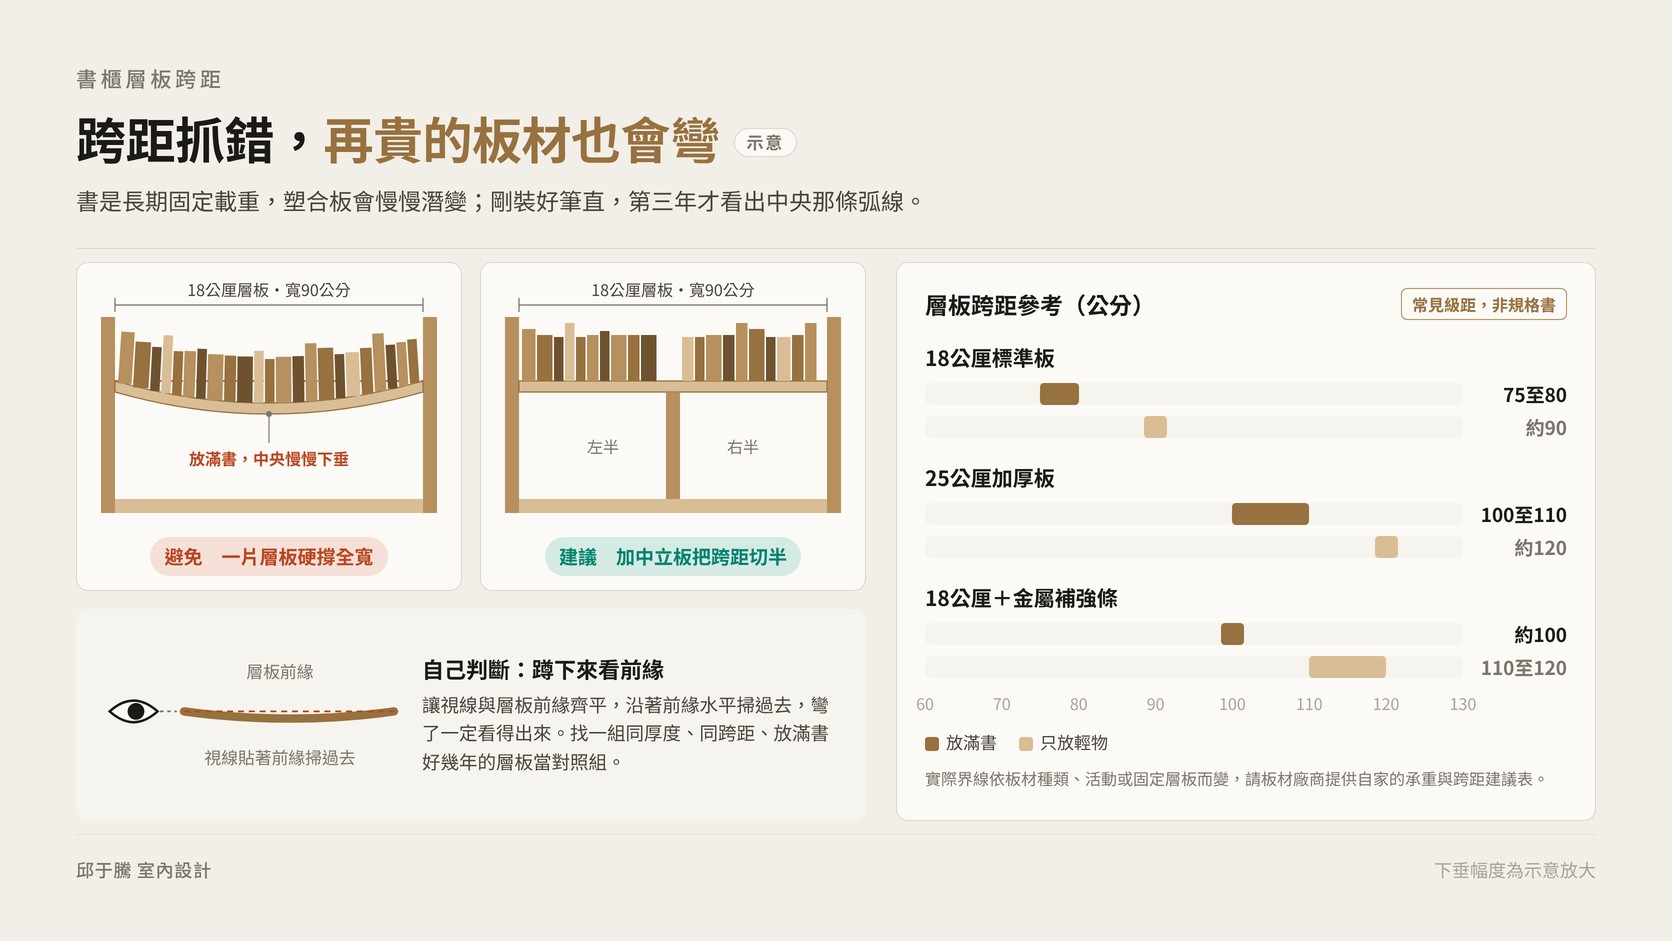Click the 左半 compartment label

tap(603, 447)
